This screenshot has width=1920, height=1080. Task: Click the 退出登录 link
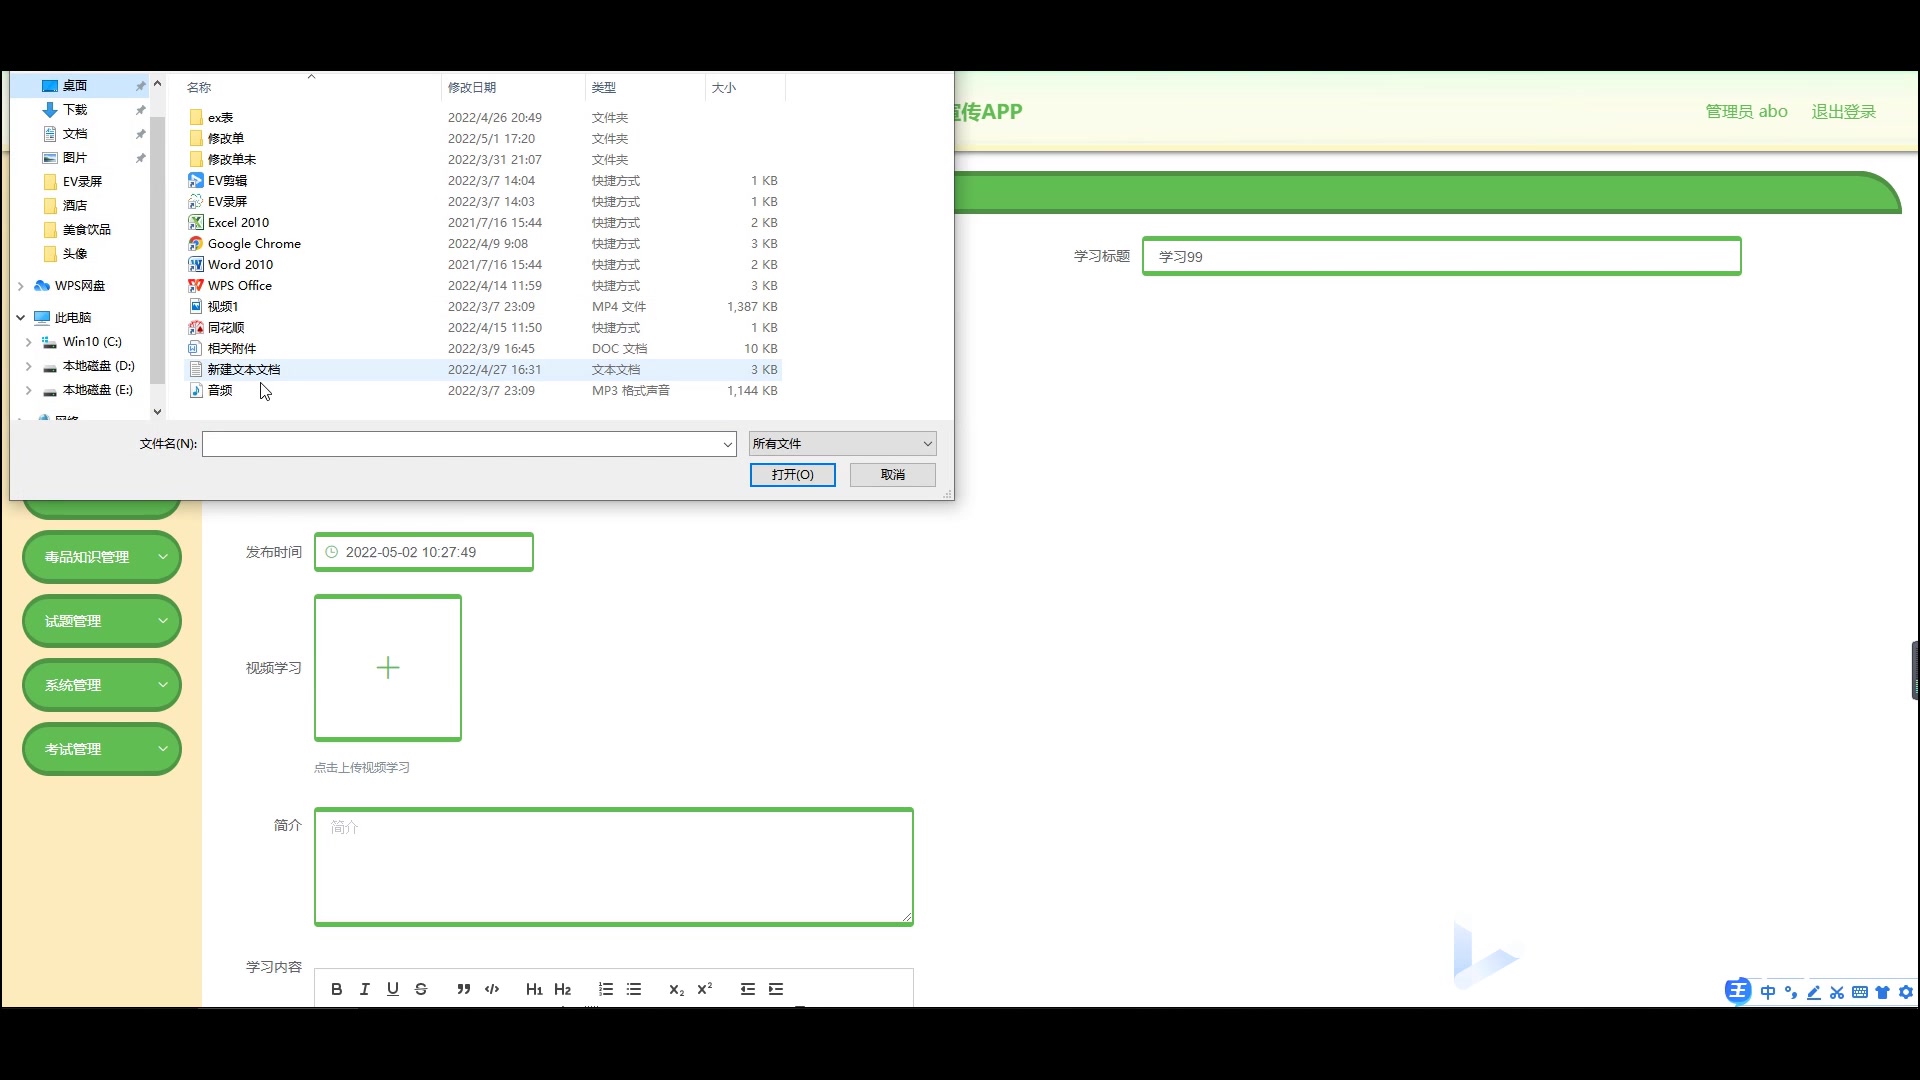(1843, 112)
